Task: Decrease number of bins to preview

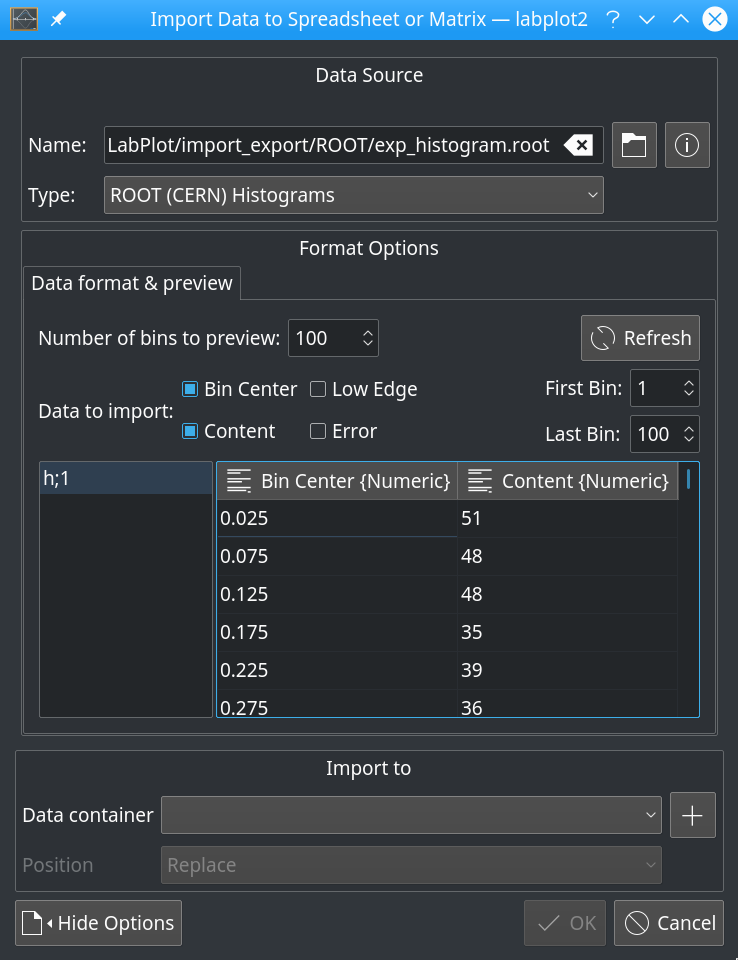Action: click(367, 343)
